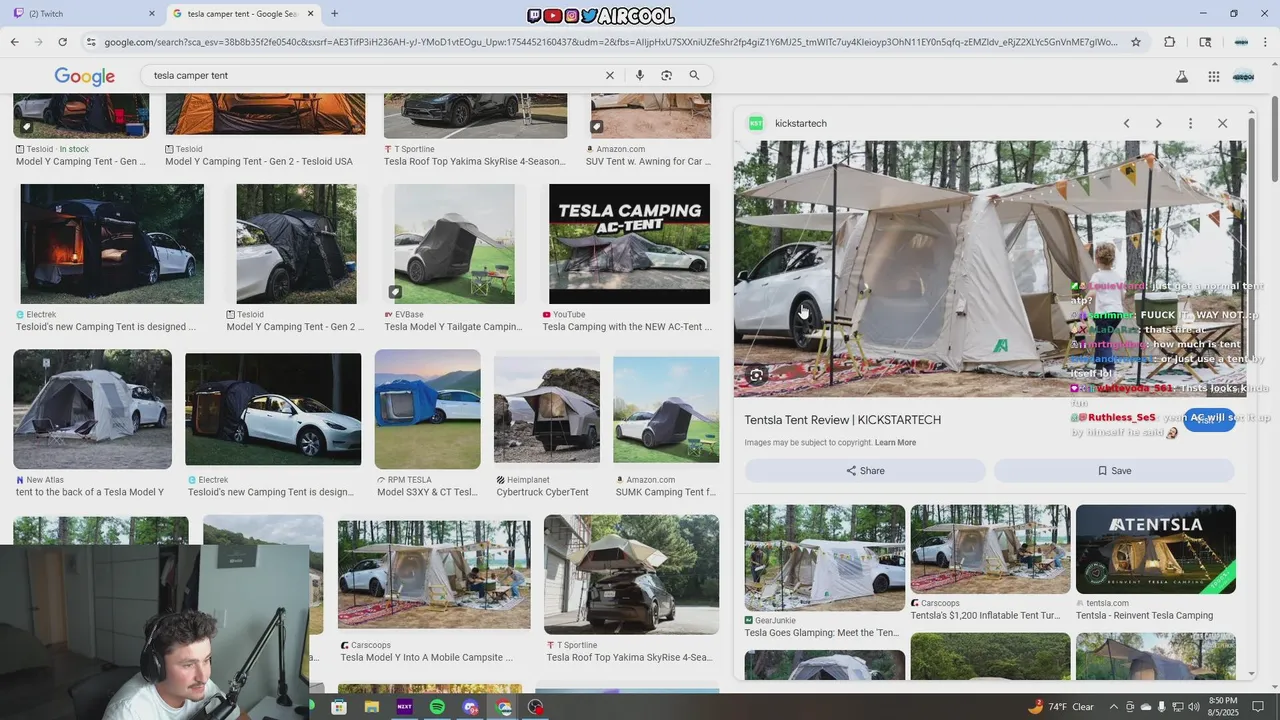Click the Chrome profile avatar in the toolbar

(1241, 42)
